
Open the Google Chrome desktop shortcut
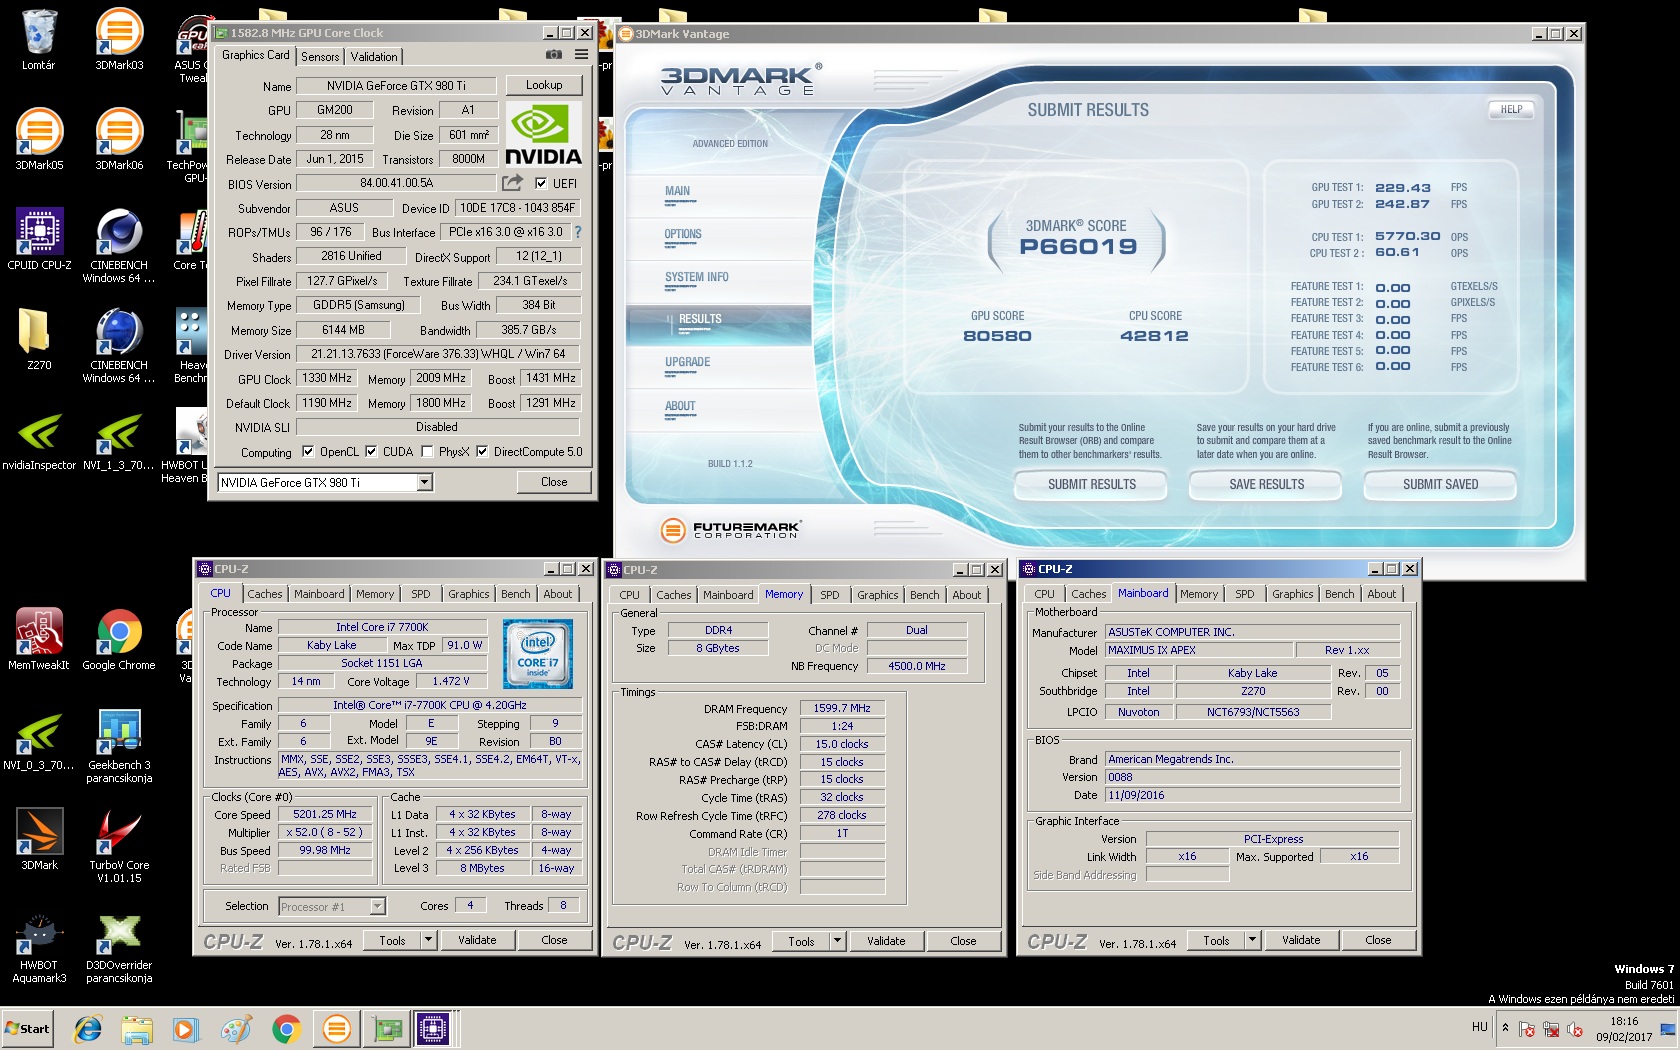coord(119,640)
